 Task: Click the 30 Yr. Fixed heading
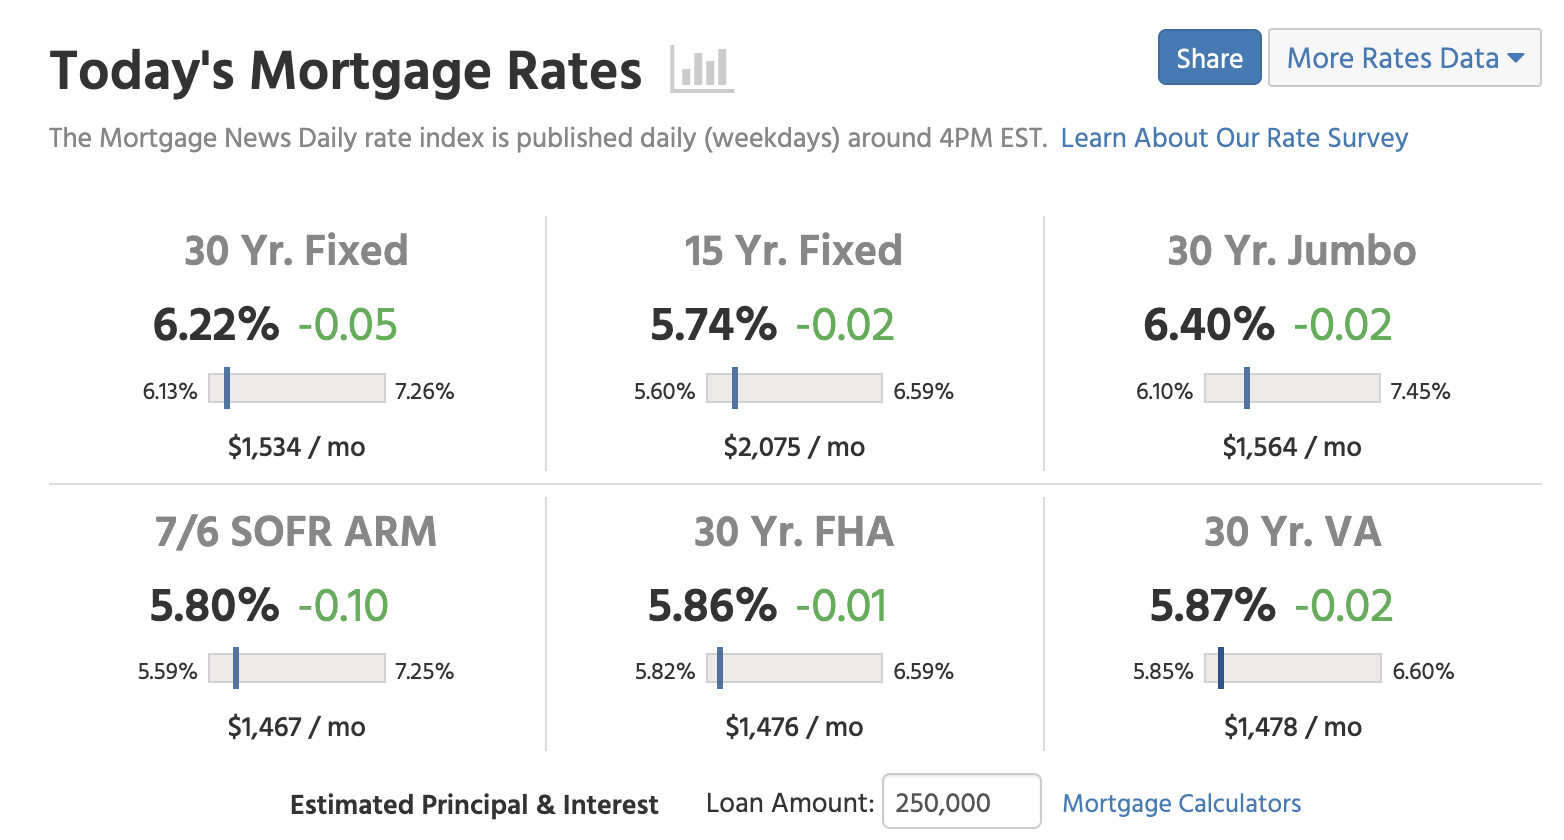coord(296,251)
